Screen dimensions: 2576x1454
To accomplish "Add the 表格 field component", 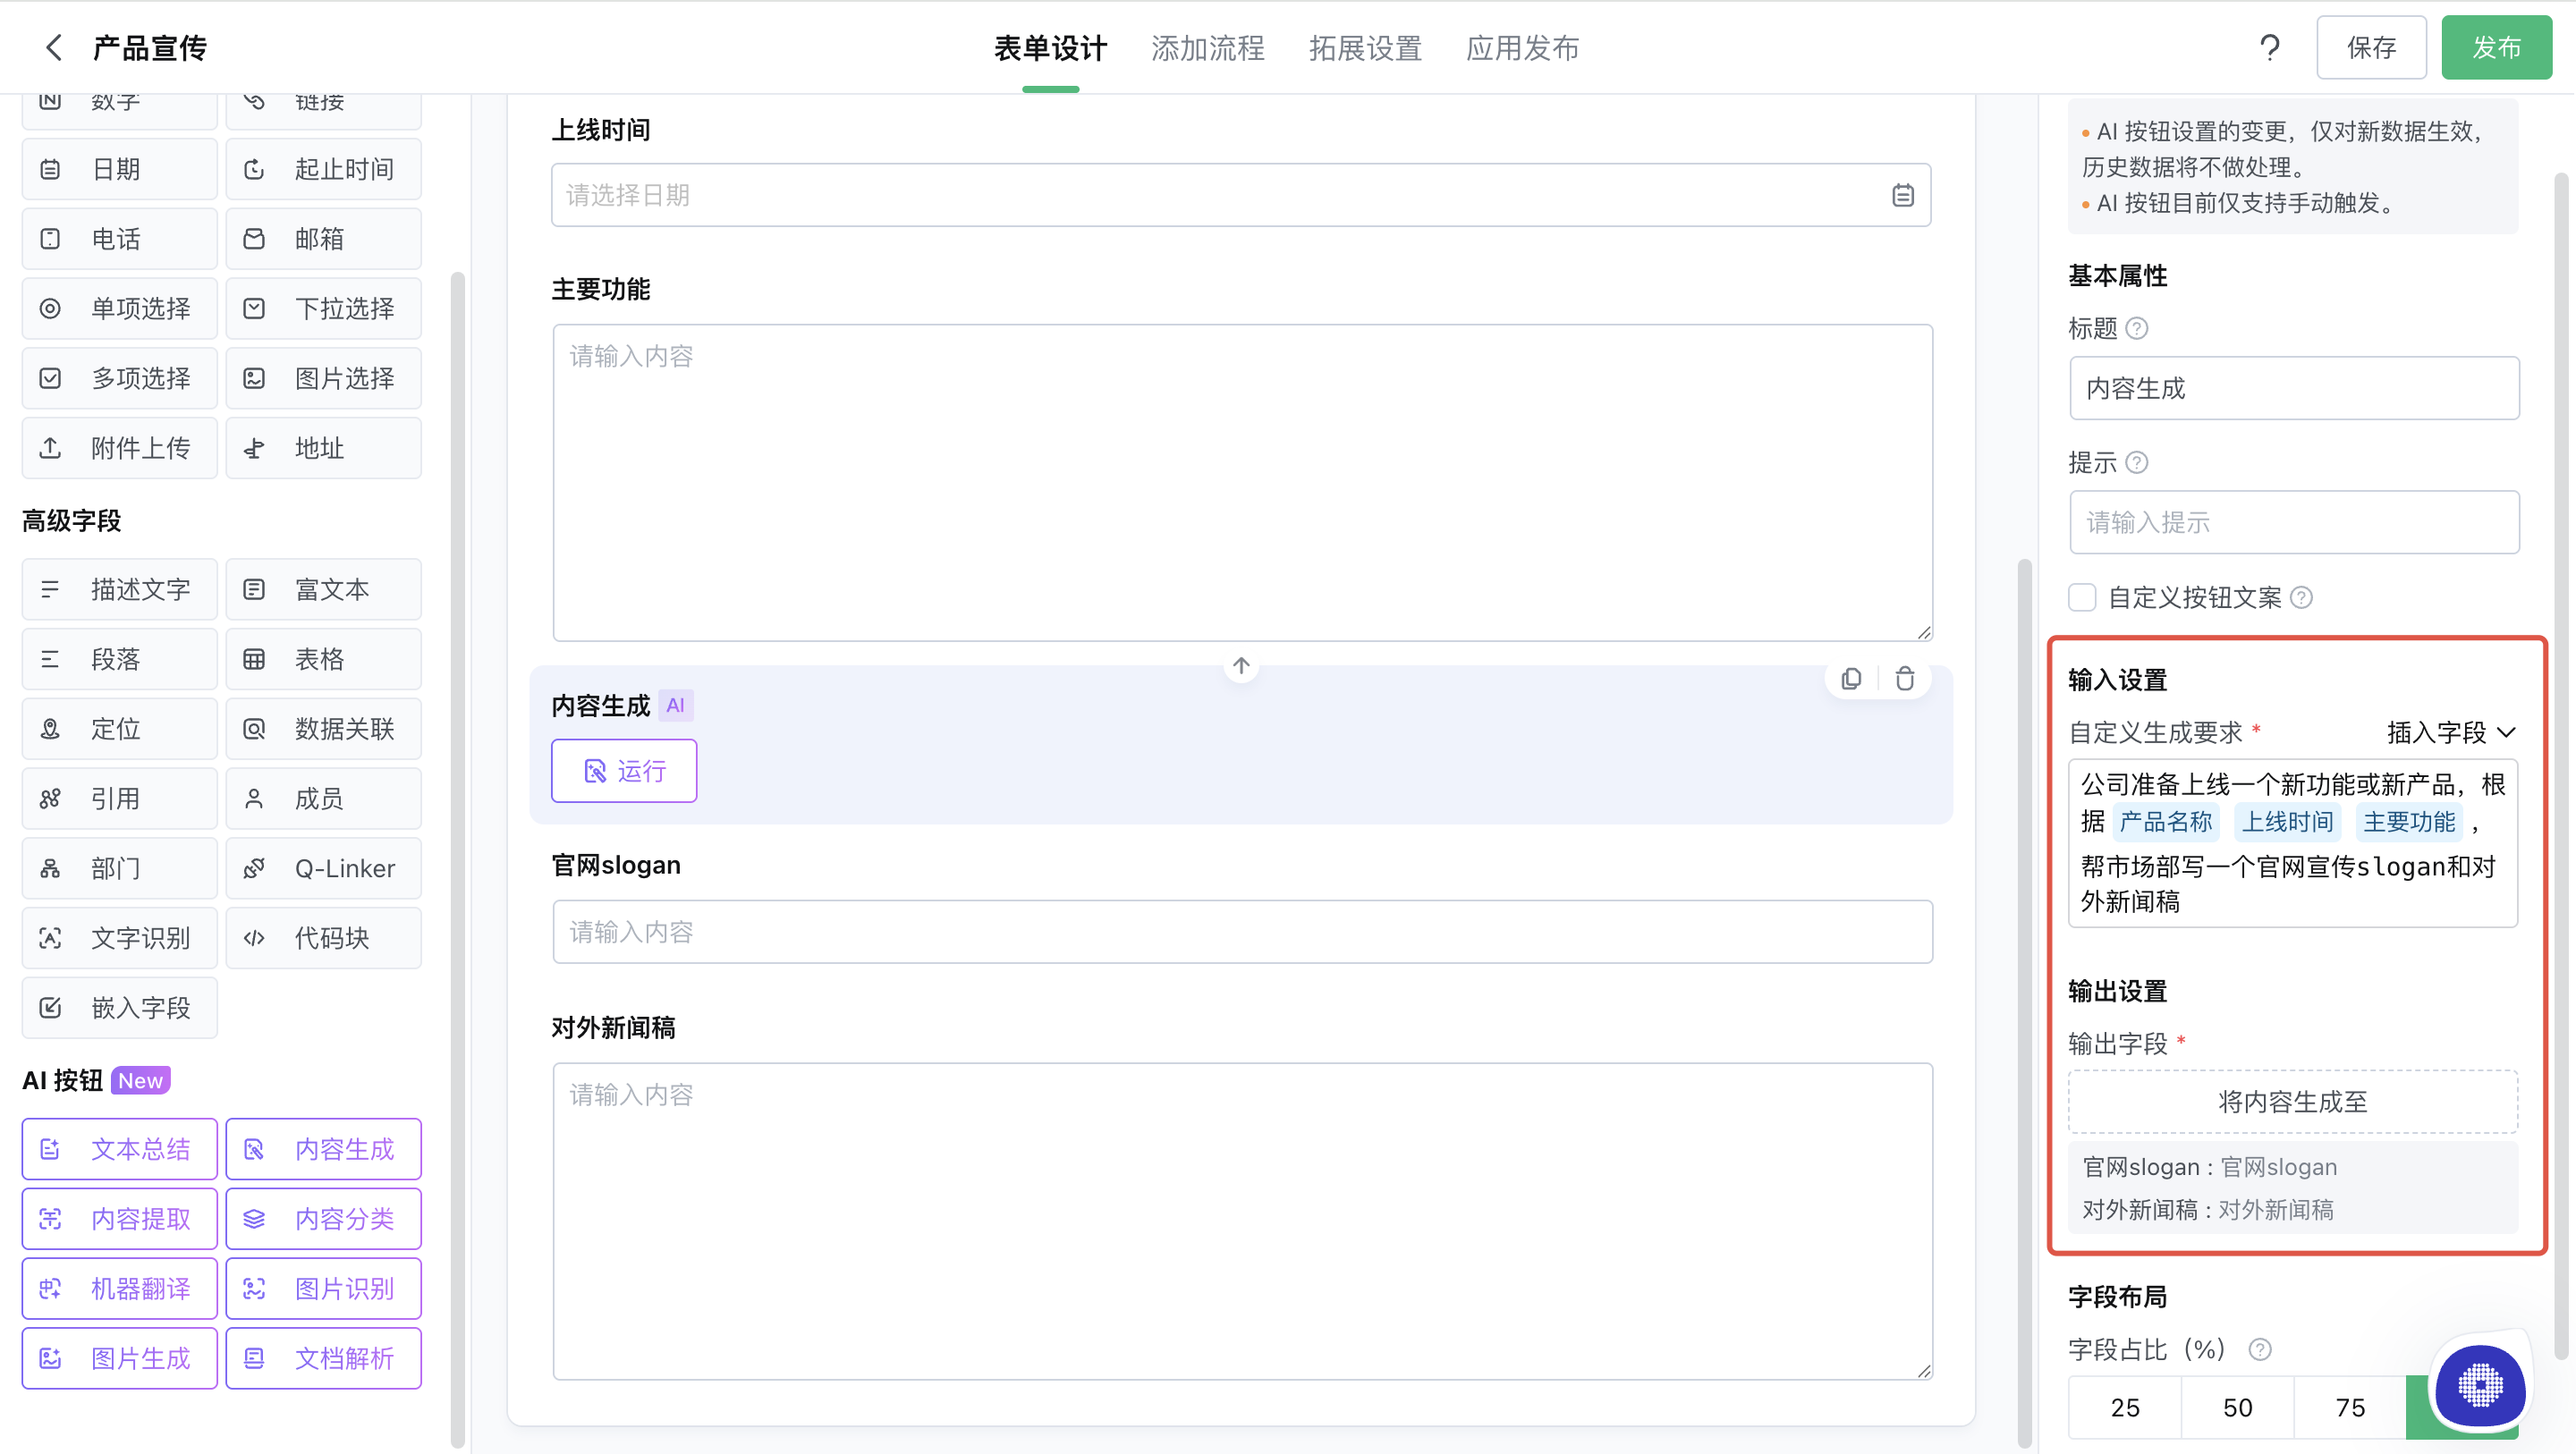I will [323, 659].
